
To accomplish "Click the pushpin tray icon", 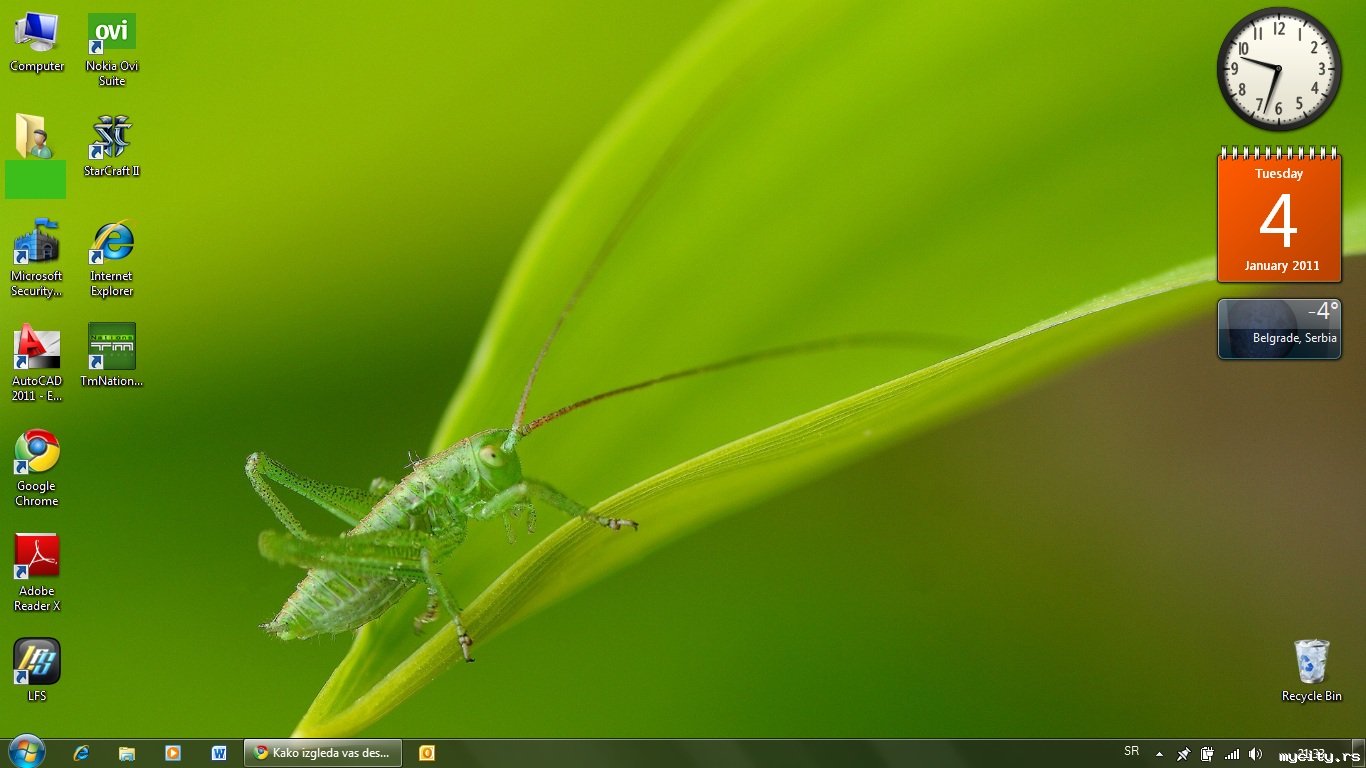I will pos(1184,754).
